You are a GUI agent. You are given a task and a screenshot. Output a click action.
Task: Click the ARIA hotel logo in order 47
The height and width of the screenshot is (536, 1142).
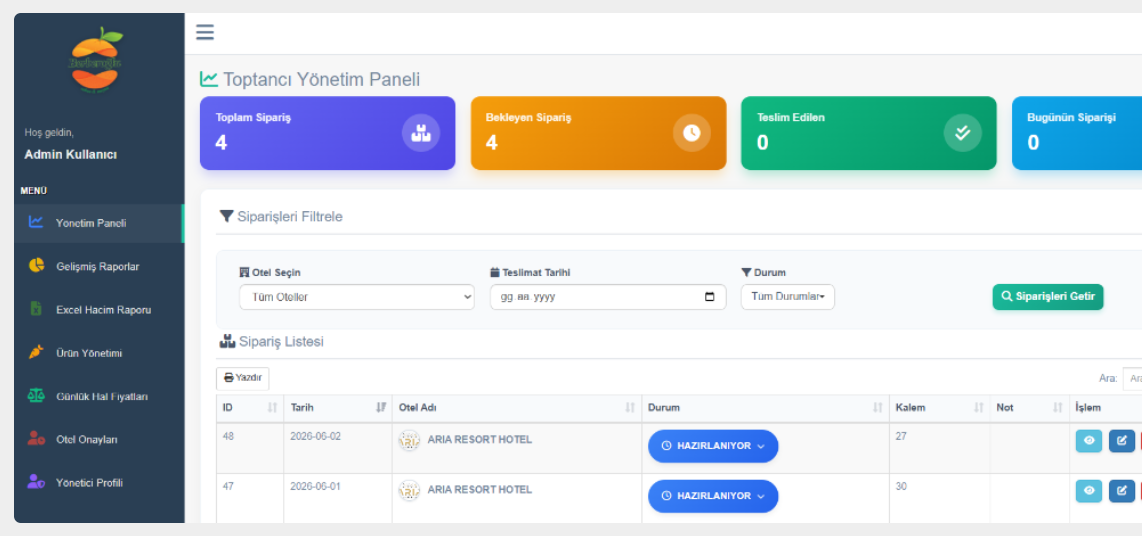click(409, 490)
